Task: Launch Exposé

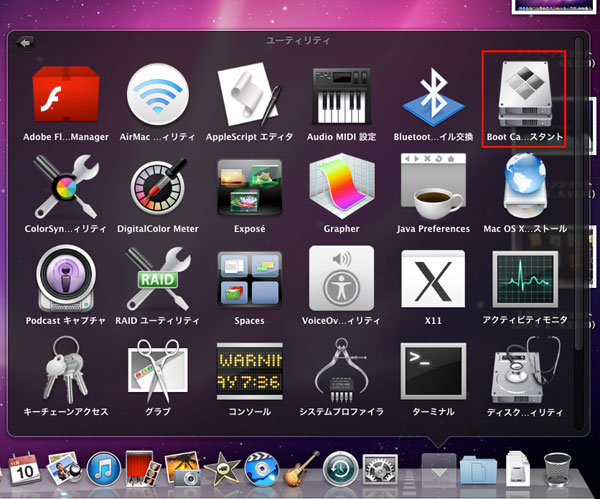Action: click(249, 194)
